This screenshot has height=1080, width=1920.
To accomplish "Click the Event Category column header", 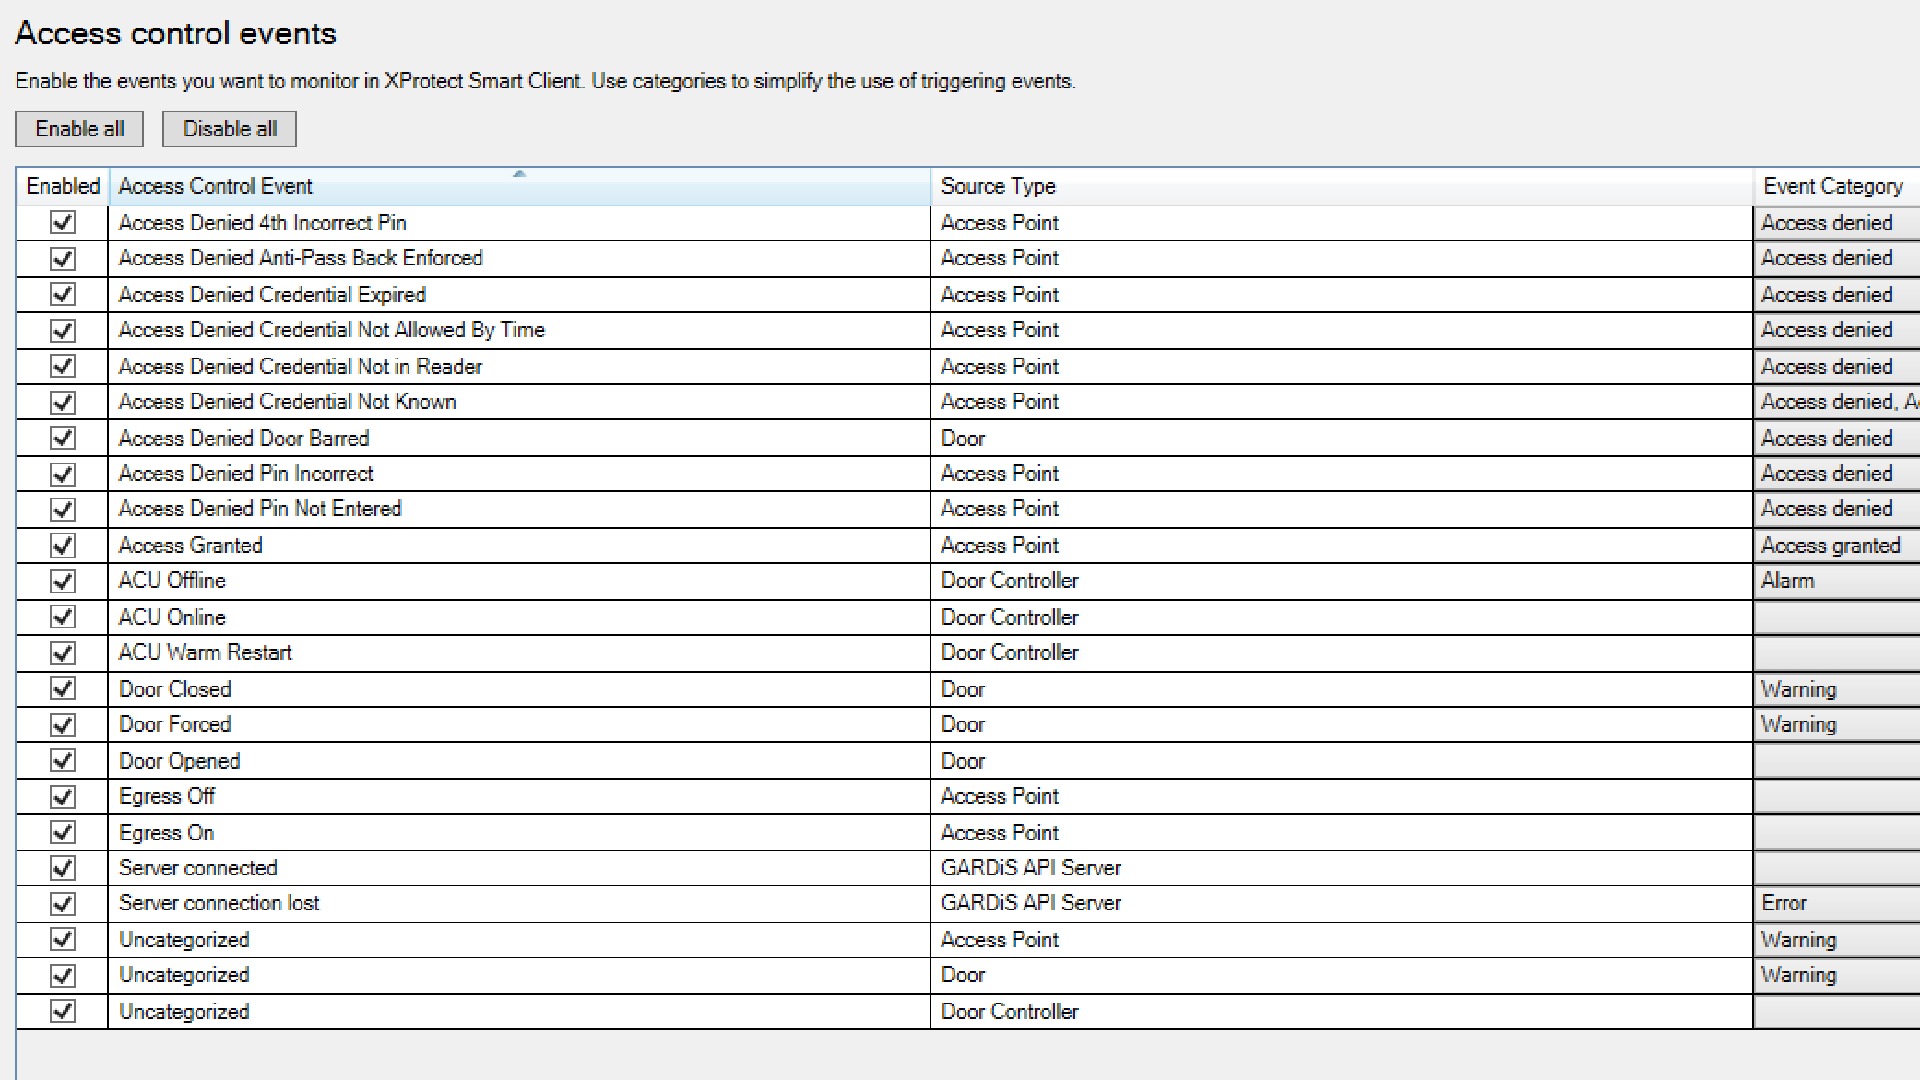I will (x=1833, y=187).
